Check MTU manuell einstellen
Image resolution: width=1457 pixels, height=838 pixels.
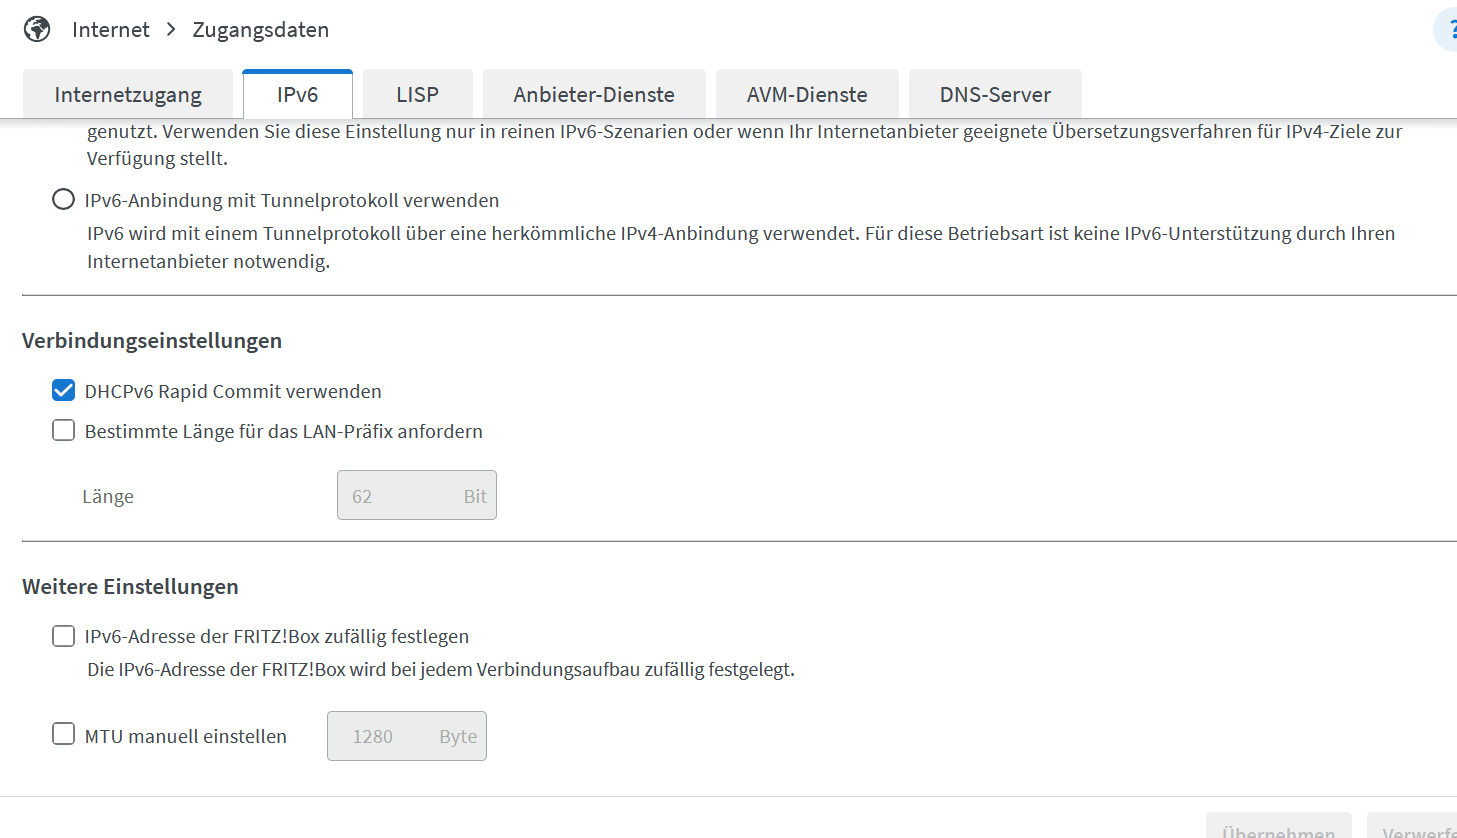[x=63, y=735]
